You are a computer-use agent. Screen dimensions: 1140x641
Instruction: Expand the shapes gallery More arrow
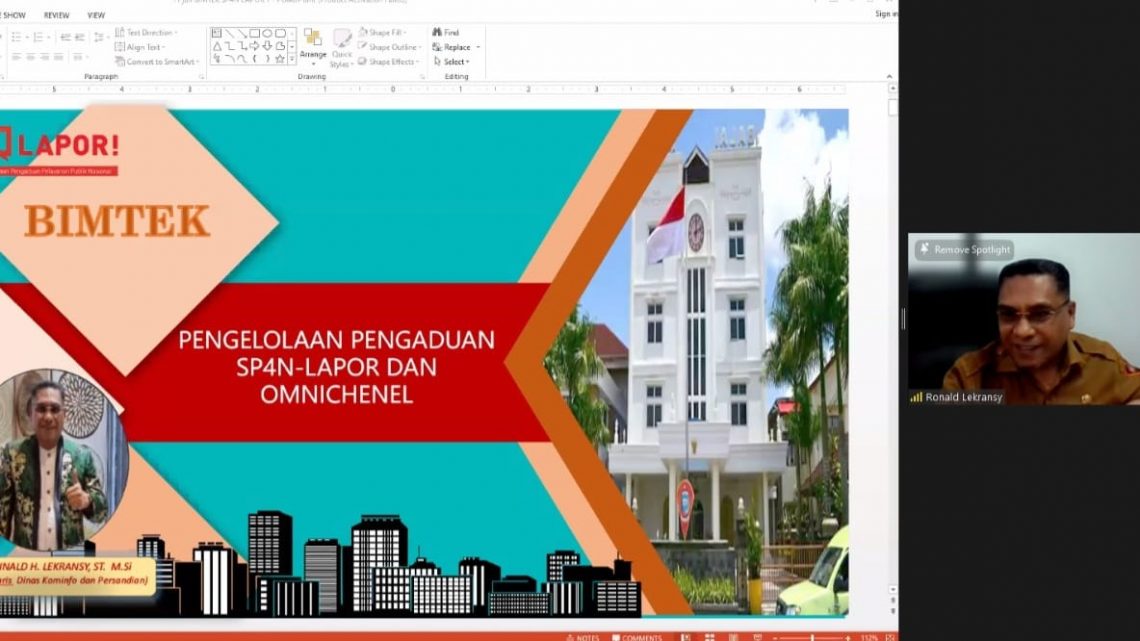(292, 60)
